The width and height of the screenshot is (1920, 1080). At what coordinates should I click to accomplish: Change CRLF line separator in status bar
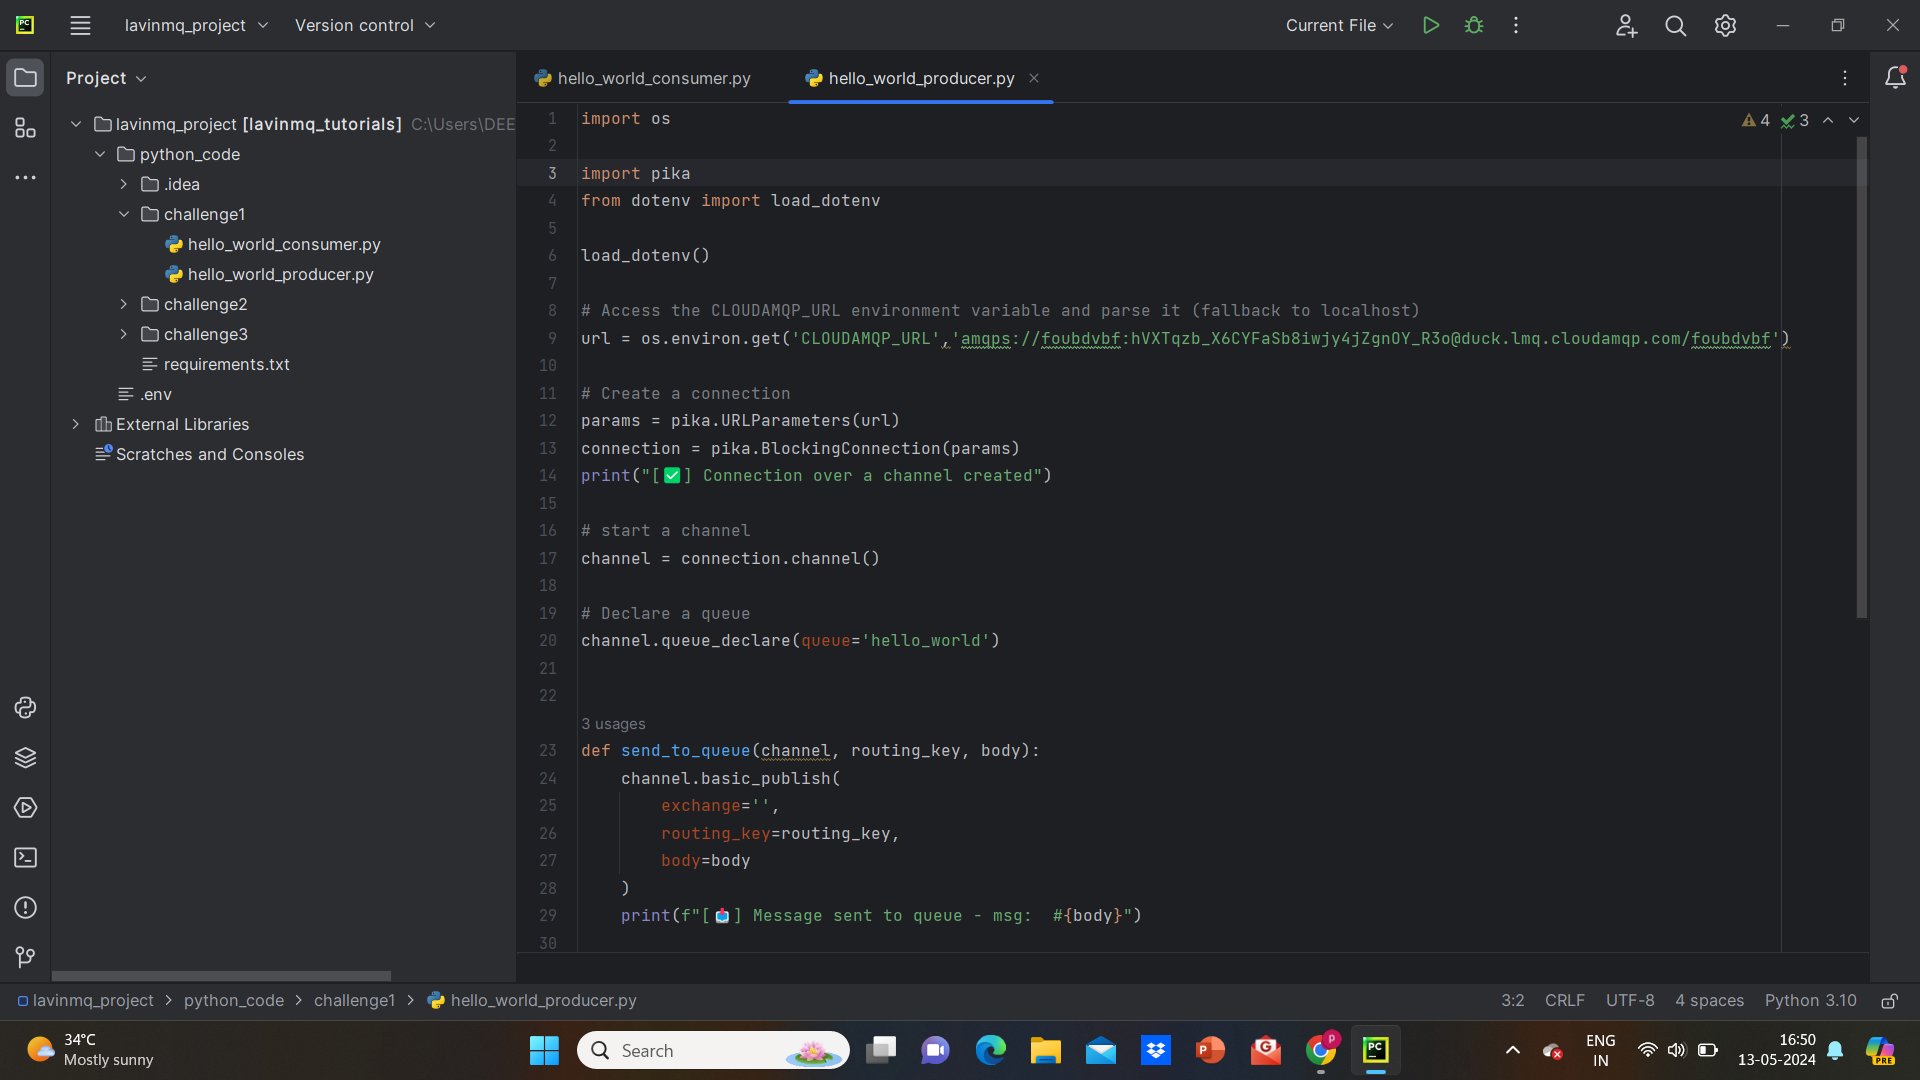pos(1564,1000)
